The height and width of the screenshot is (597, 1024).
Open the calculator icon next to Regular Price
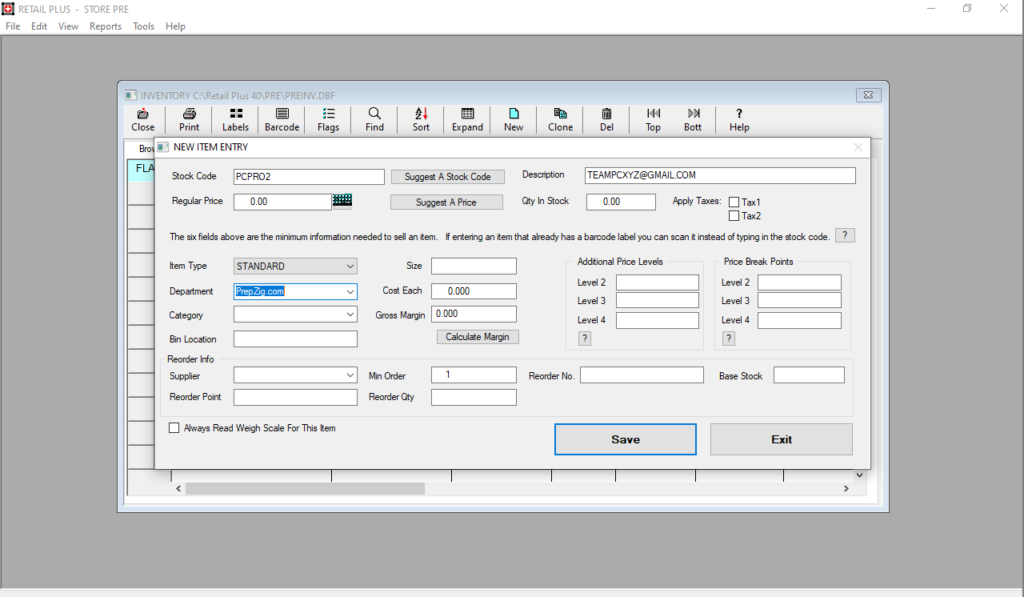[x=342, y=200]
